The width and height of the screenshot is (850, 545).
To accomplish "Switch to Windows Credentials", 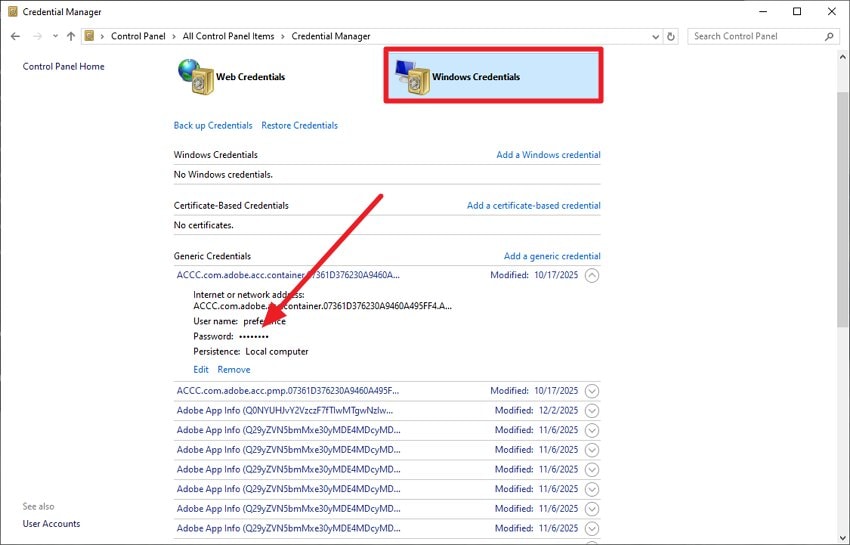I will point(493,75).
